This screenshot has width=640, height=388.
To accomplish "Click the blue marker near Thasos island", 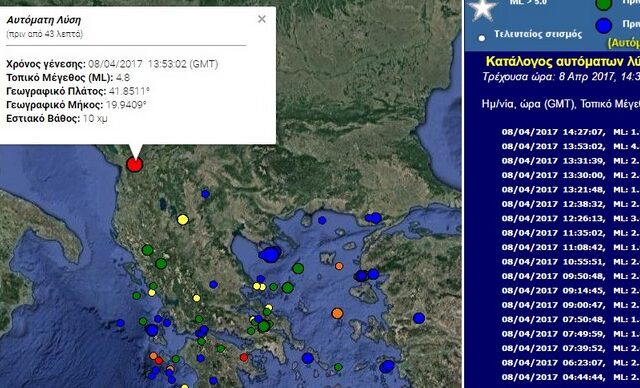I will pos(322,220).
